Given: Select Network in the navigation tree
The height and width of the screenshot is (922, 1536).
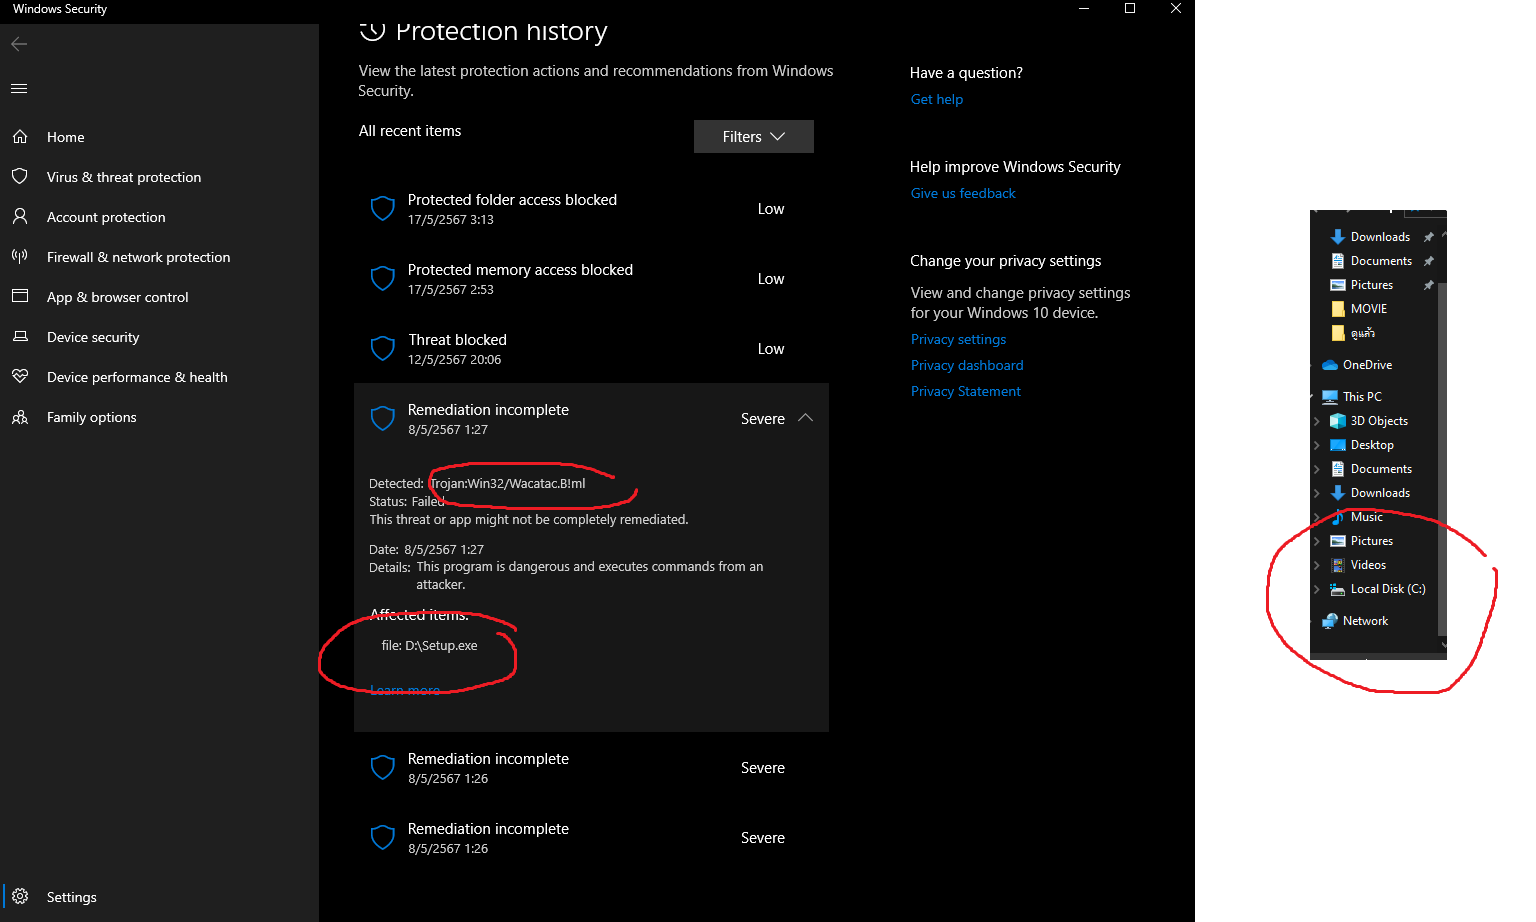Looking at the screenshot, I should [1364, 621].
